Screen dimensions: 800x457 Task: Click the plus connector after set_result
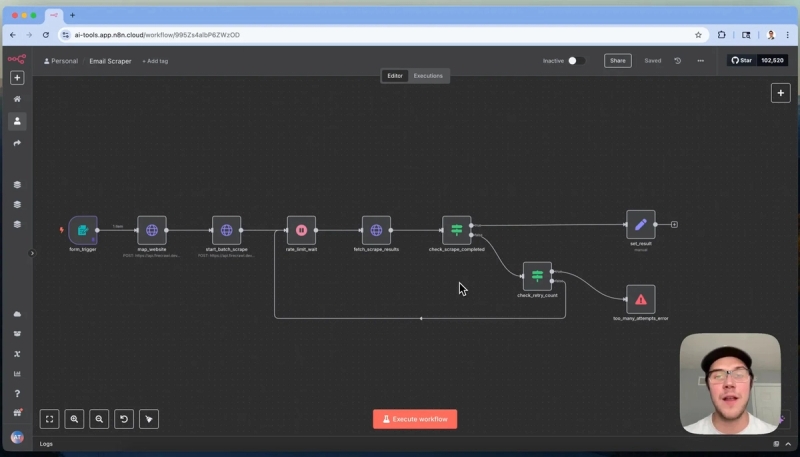click(674, 224)
